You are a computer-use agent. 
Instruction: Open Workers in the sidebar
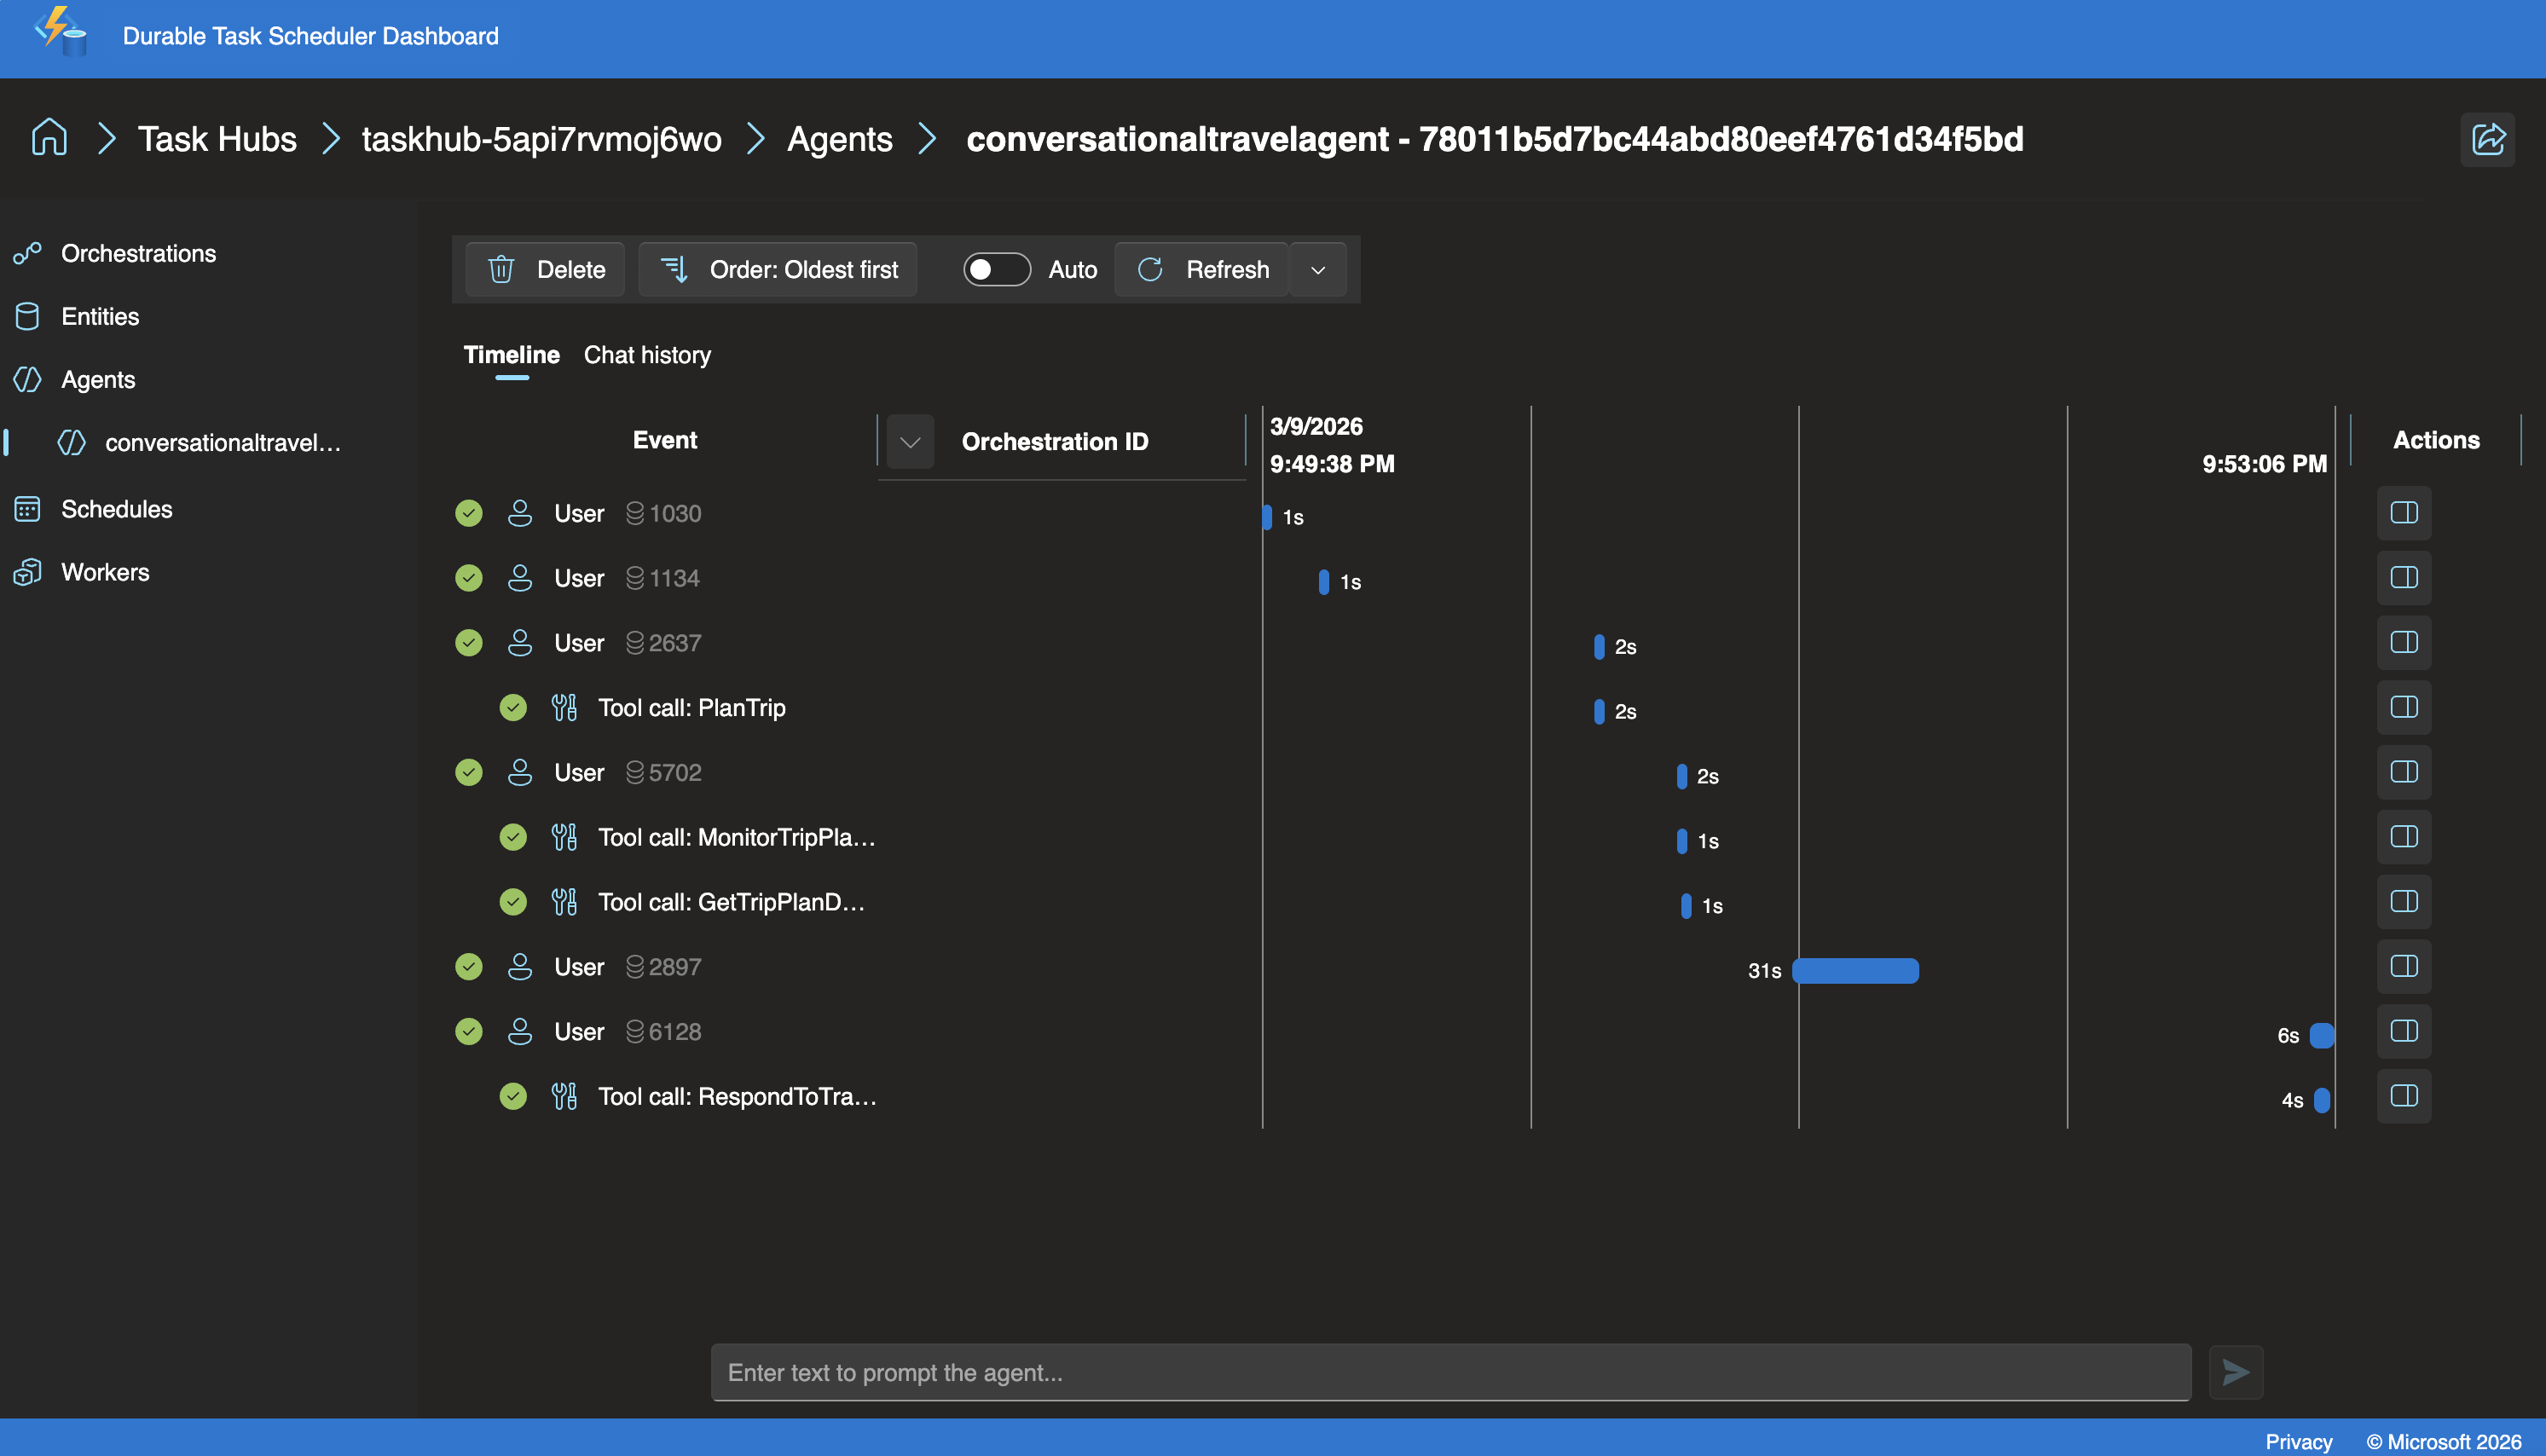click(105, 572)
